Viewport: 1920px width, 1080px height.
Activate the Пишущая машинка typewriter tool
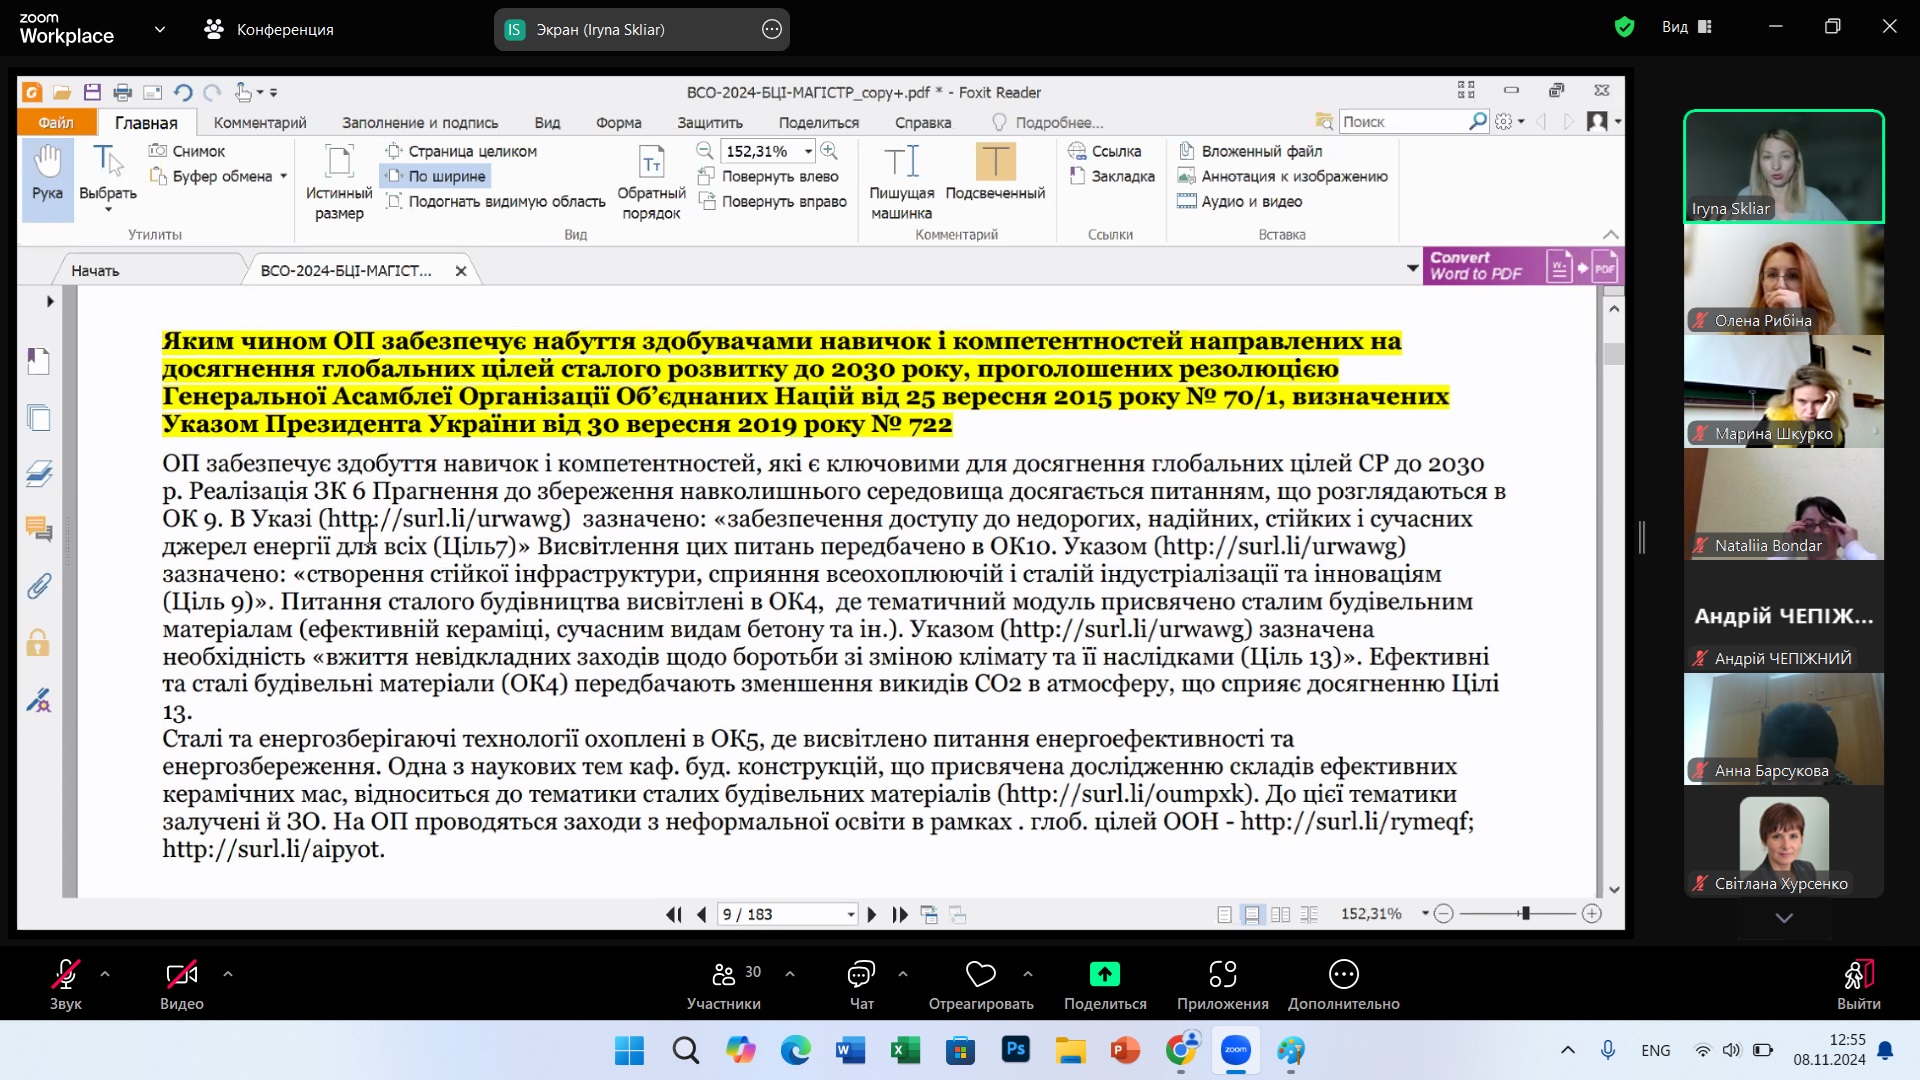point(901,181)
